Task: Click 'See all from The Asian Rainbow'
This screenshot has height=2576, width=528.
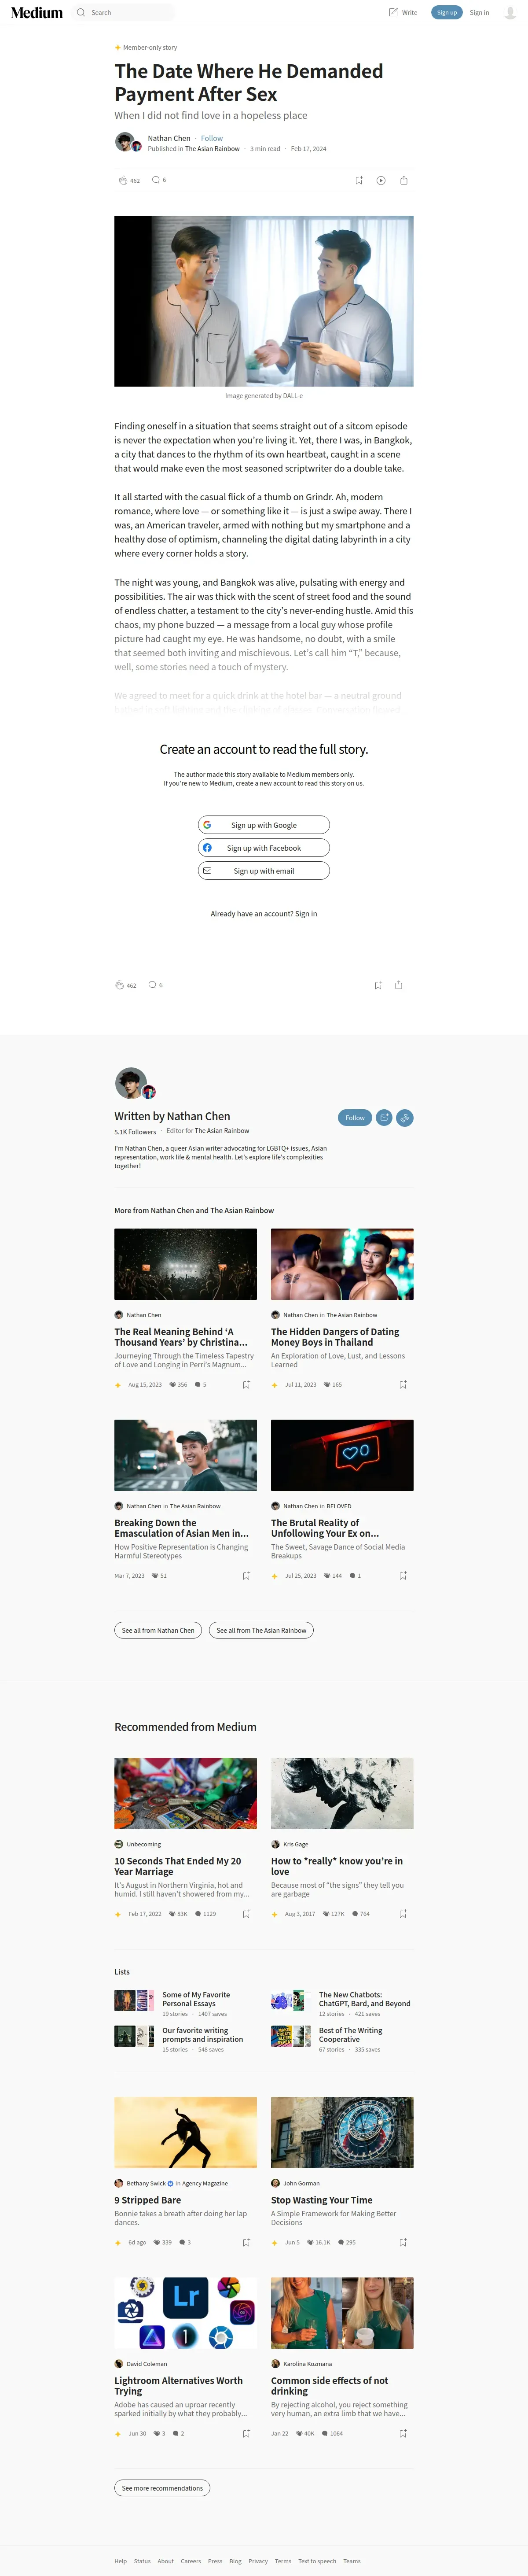Action: click(x=261, y=1630)
